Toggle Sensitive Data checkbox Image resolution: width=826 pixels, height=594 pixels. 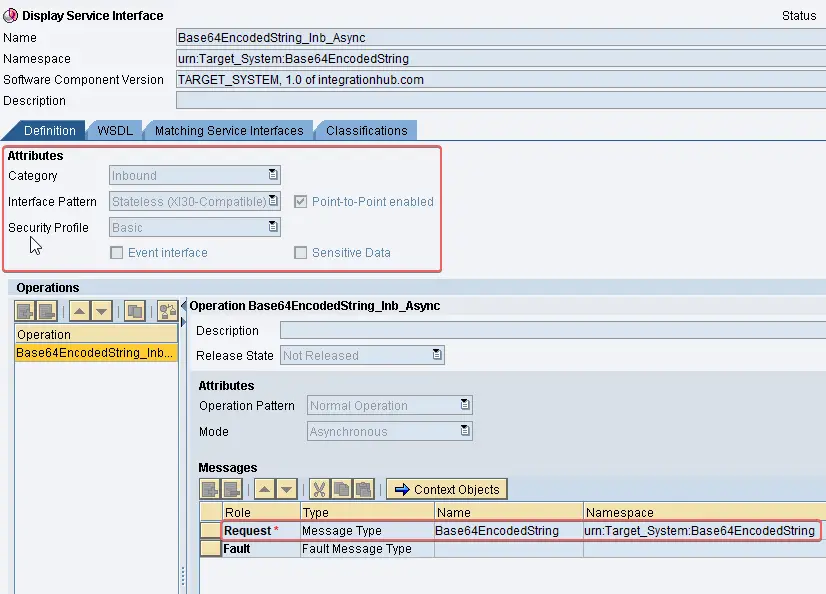pos(300,253)
